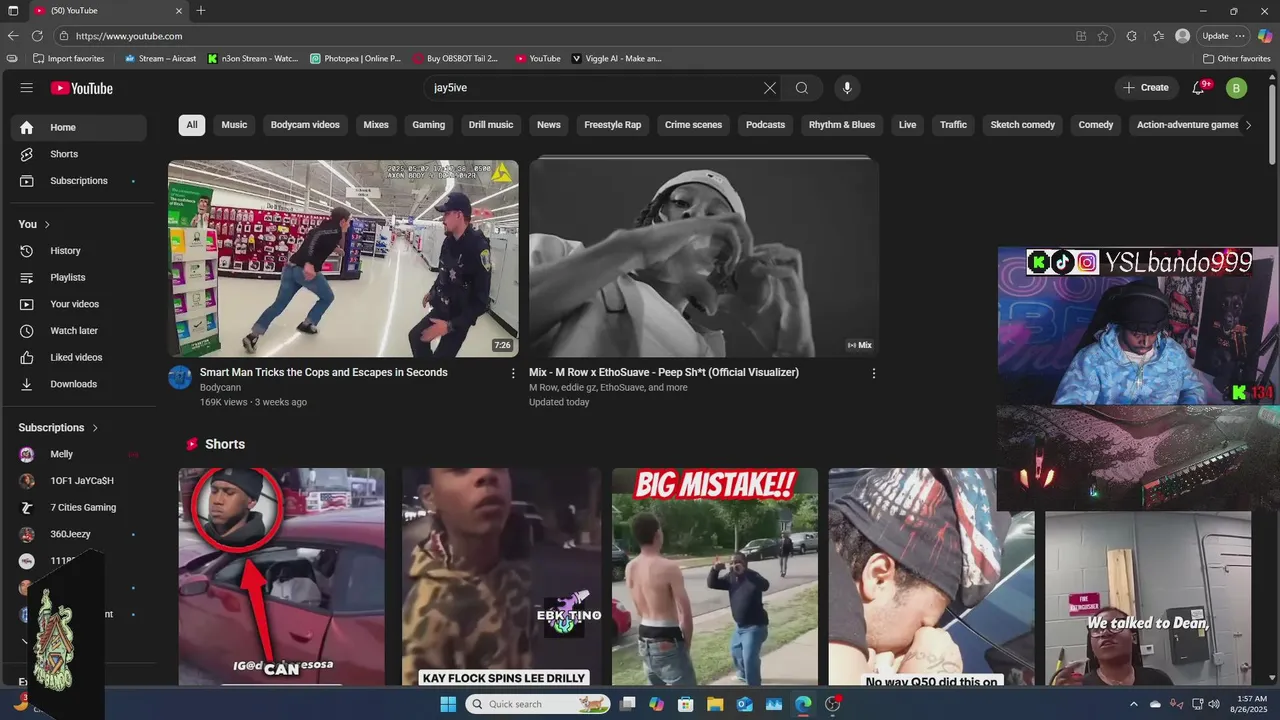The image size is (1280, 720).
Task: Add page to favorites with star icon
Action: tap(1102, 36)
